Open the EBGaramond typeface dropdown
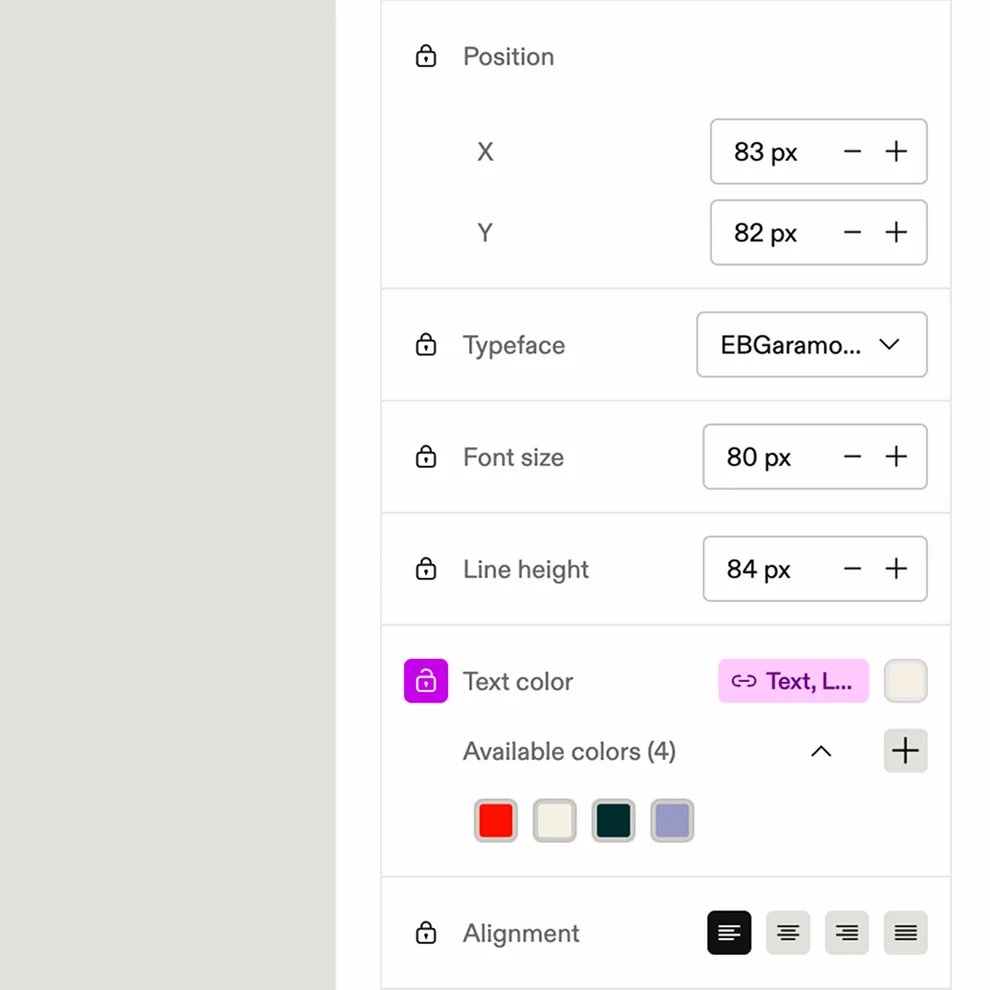The width and height of the screenshot is (990, 990). [x=812, y=345]
